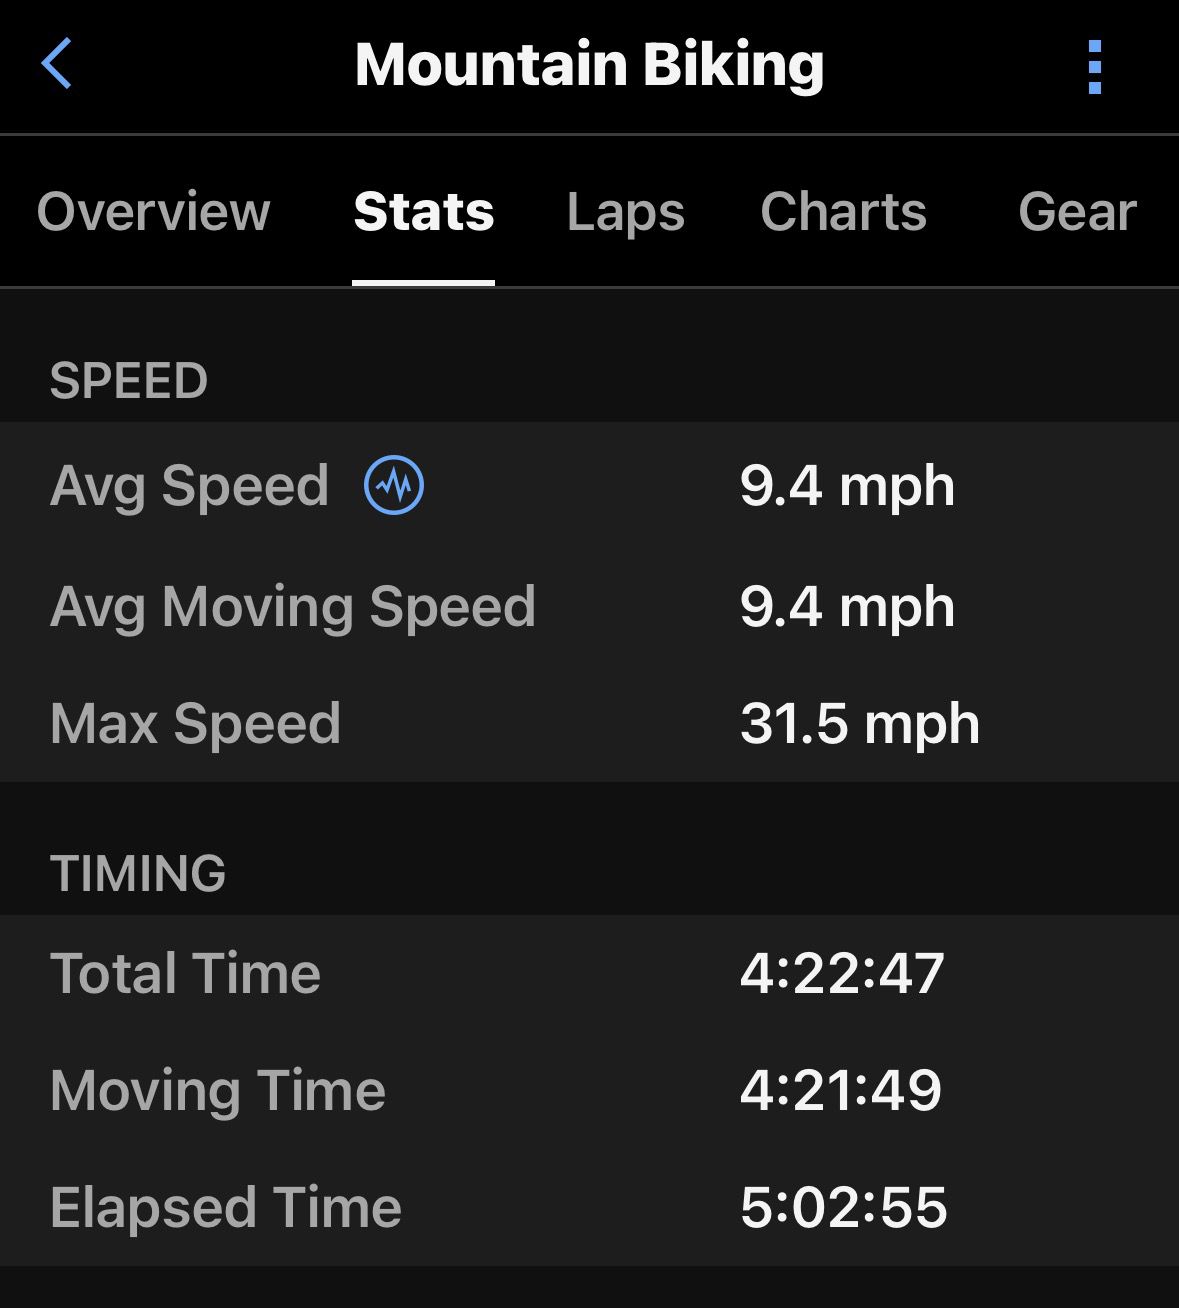The image size is (1179, 1308).
Task: Select the Moving Time row
Action: (589, 1090)
